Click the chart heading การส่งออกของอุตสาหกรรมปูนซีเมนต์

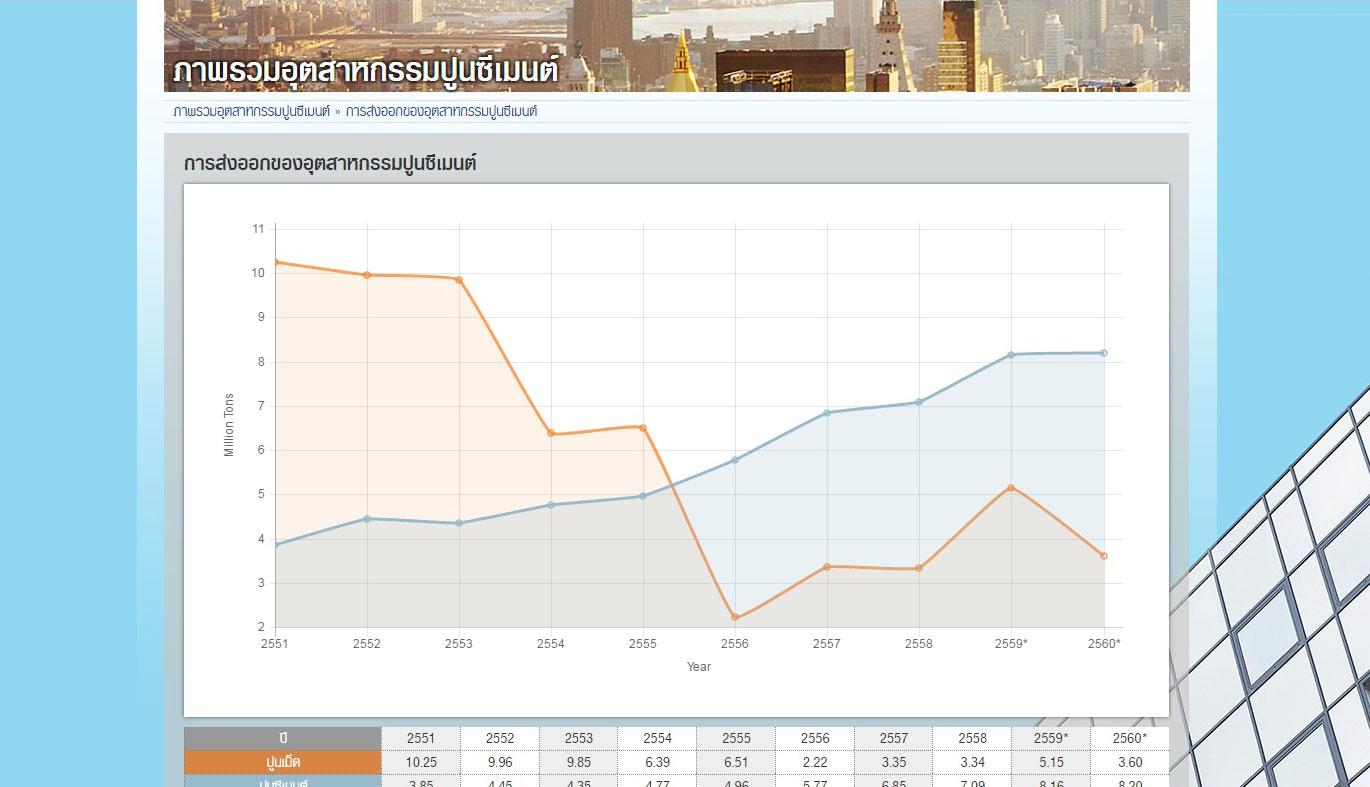coord(330,163)
